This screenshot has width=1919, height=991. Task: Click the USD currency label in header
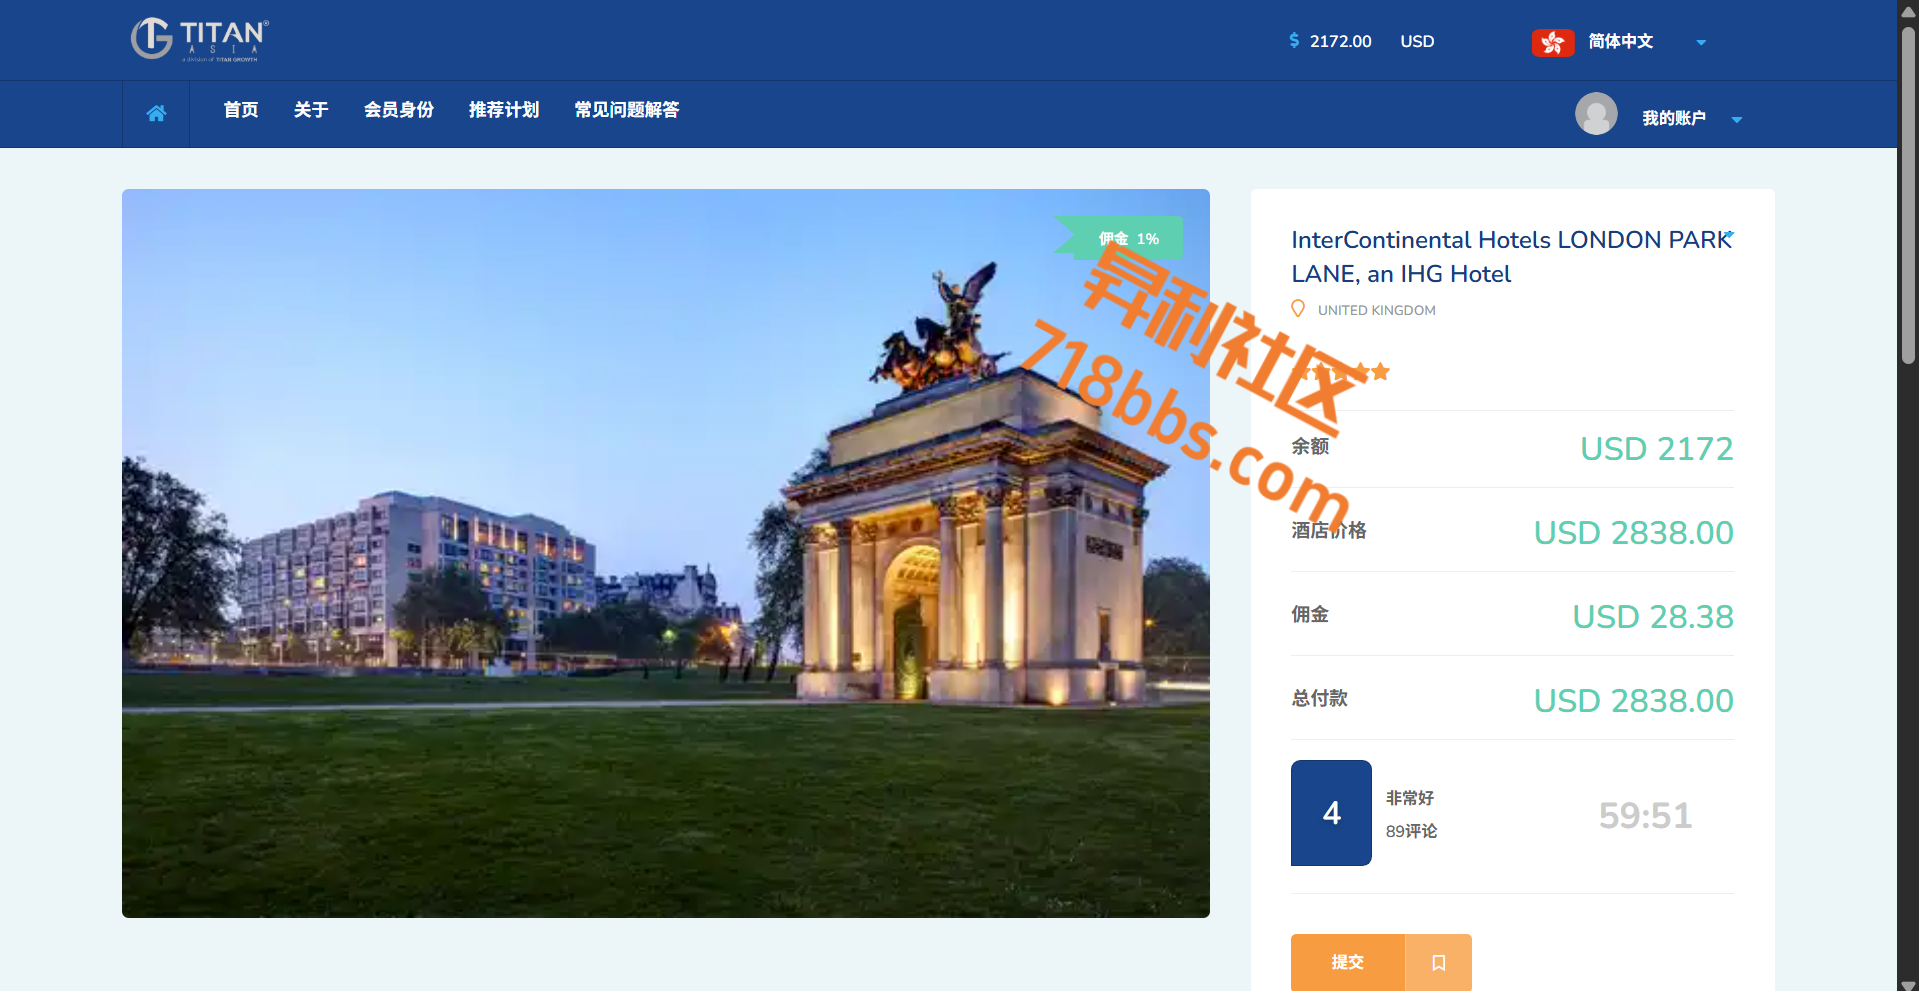(1417, 41)
